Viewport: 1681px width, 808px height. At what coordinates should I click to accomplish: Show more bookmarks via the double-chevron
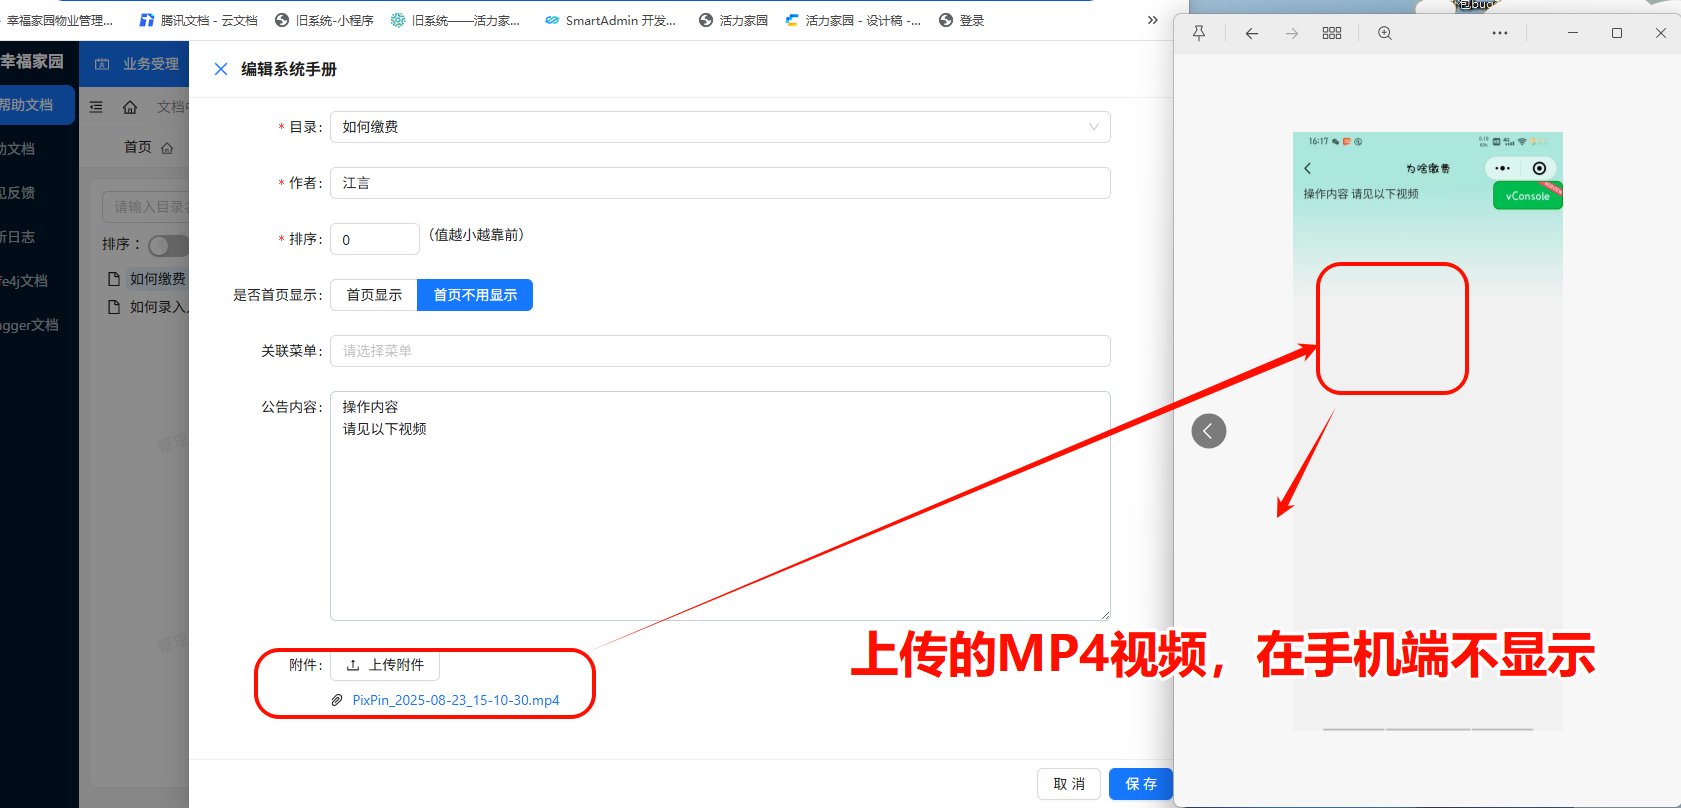tap(1152, 20)
